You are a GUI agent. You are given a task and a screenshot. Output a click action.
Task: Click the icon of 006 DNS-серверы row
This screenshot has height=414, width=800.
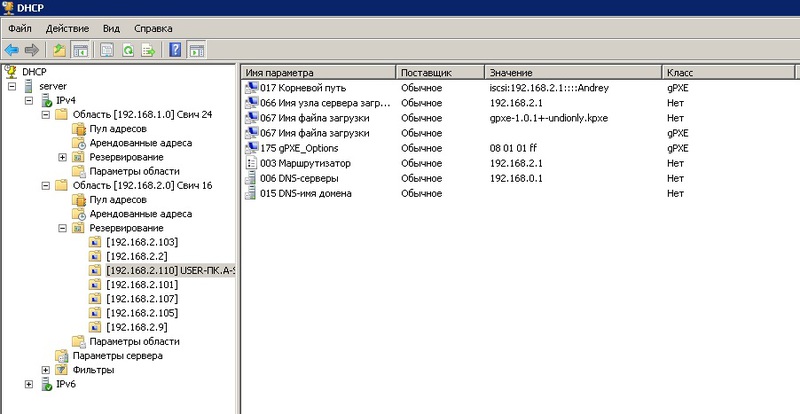(x=251, y=178)
